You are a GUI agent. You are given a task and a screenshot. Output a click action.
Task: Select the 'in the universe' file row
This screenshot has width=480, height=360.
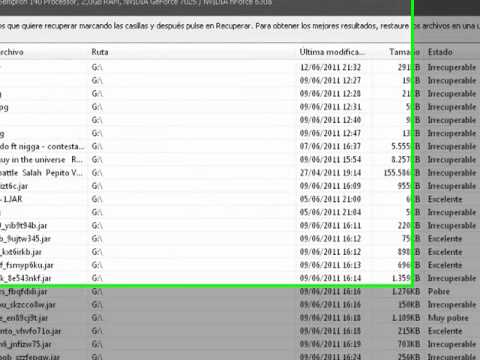click(240, 160)
